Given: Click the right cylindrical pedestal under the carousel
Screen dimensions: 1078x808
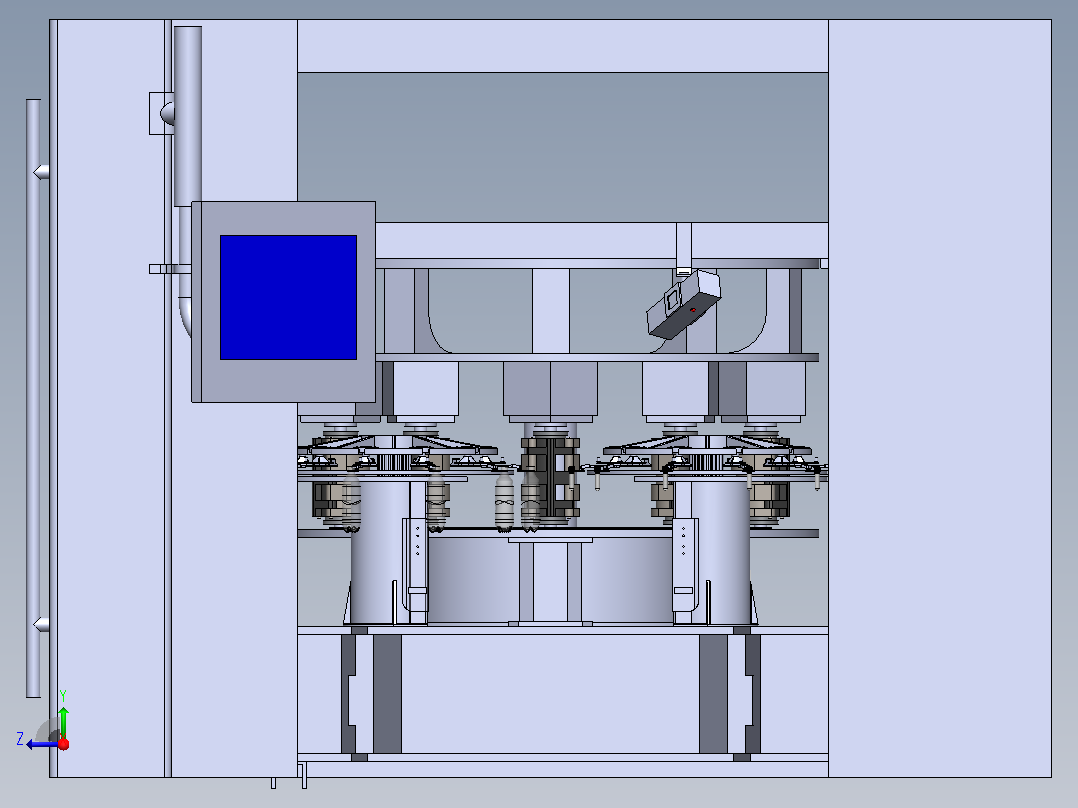Looking at the screenshot, I should 718,551.
